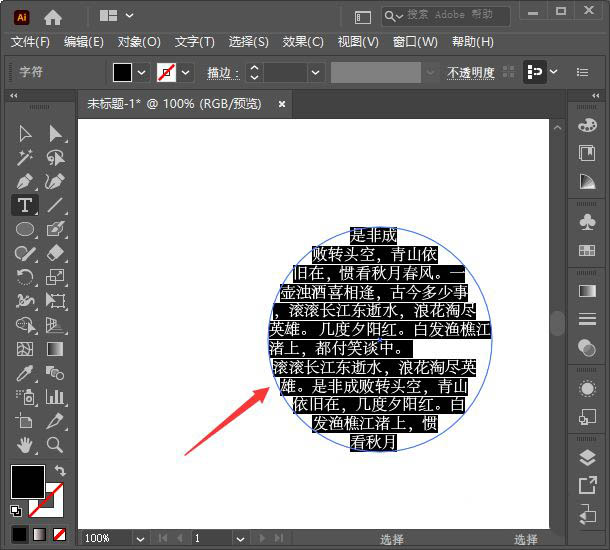Reset to default fill and stroke

[x=16, y=510]
